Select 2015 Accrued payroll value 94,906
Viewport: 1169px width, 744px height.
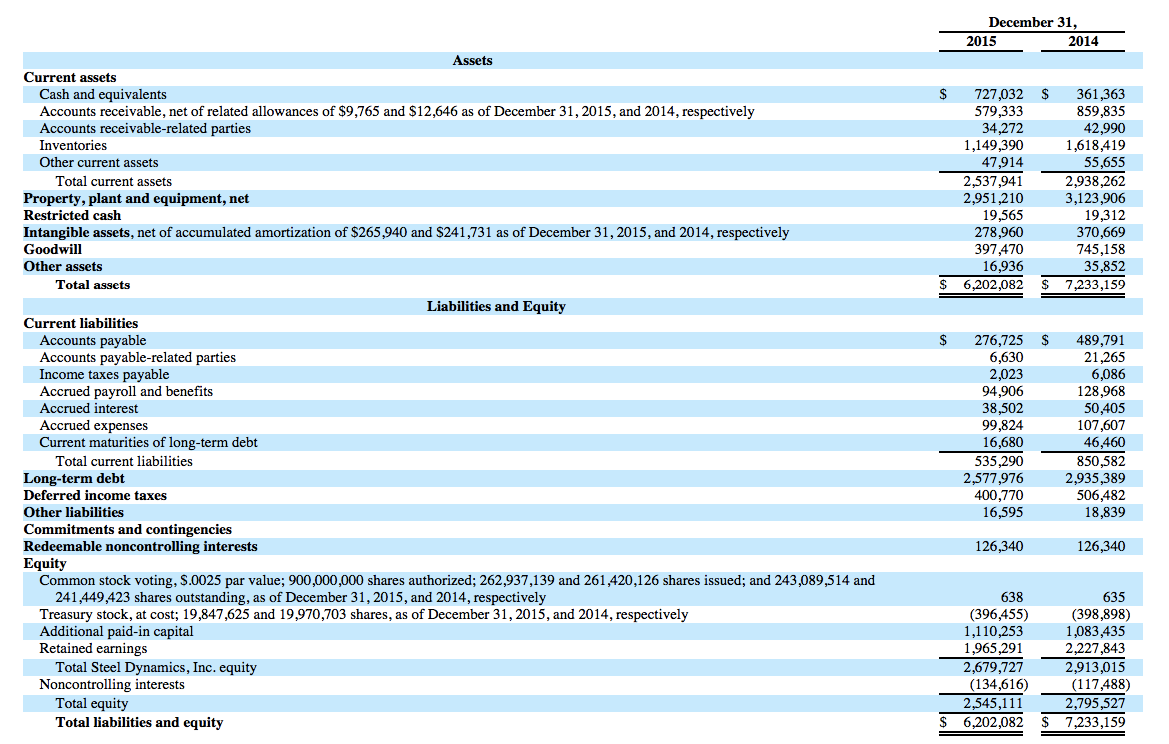(1002, 391)
